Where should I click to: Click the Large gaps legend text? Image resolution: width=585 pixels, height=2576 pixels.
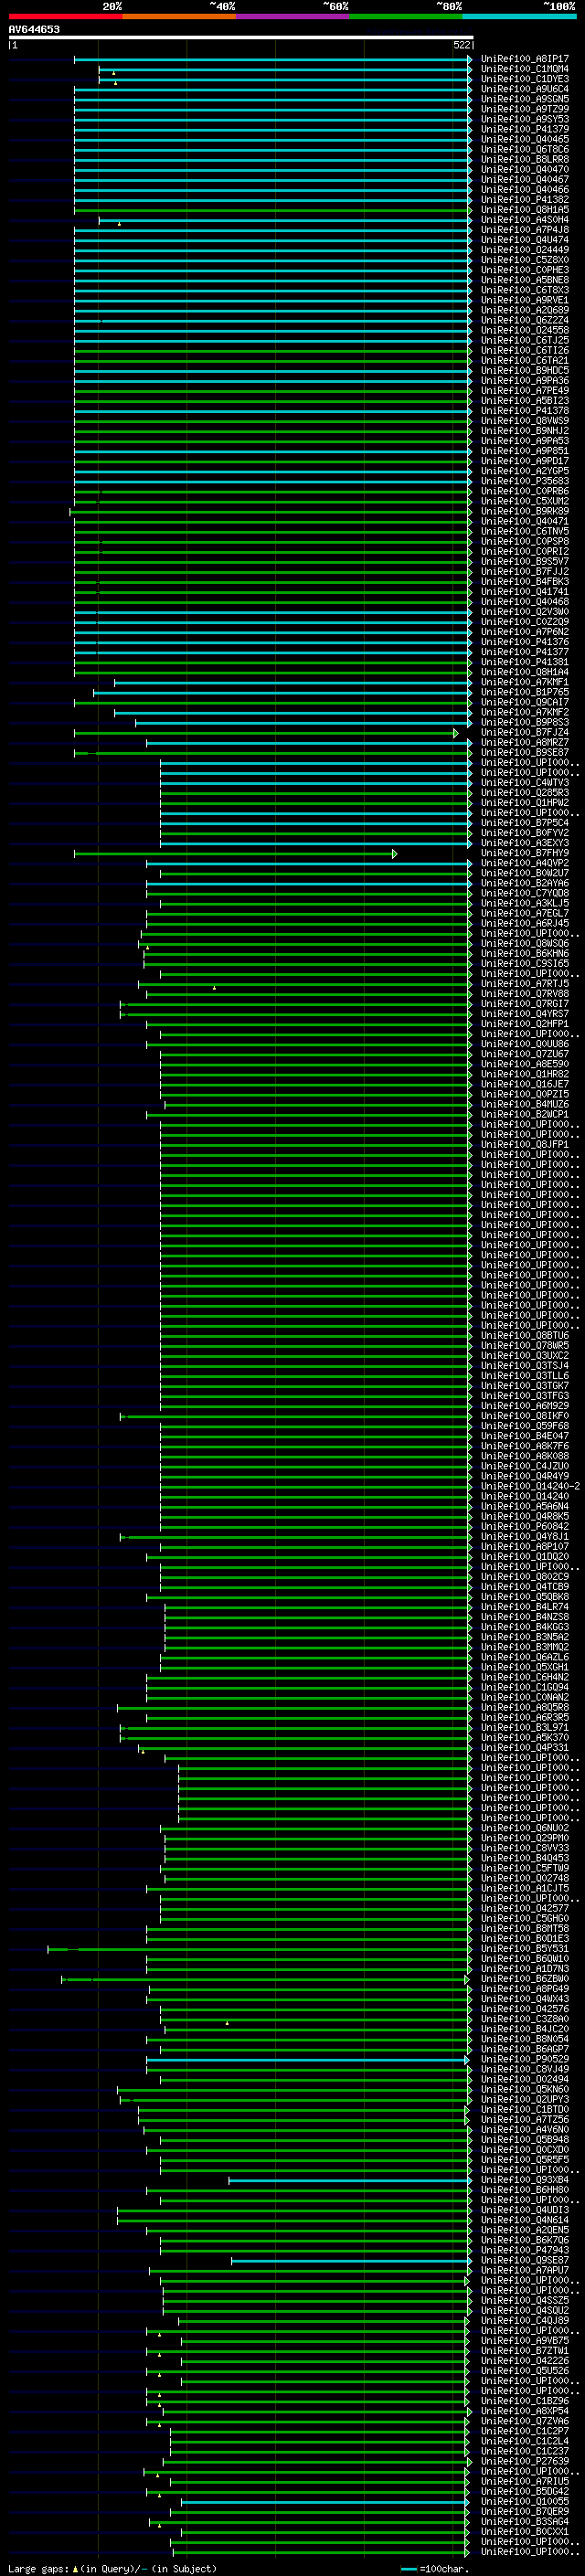coord(113,2568)
